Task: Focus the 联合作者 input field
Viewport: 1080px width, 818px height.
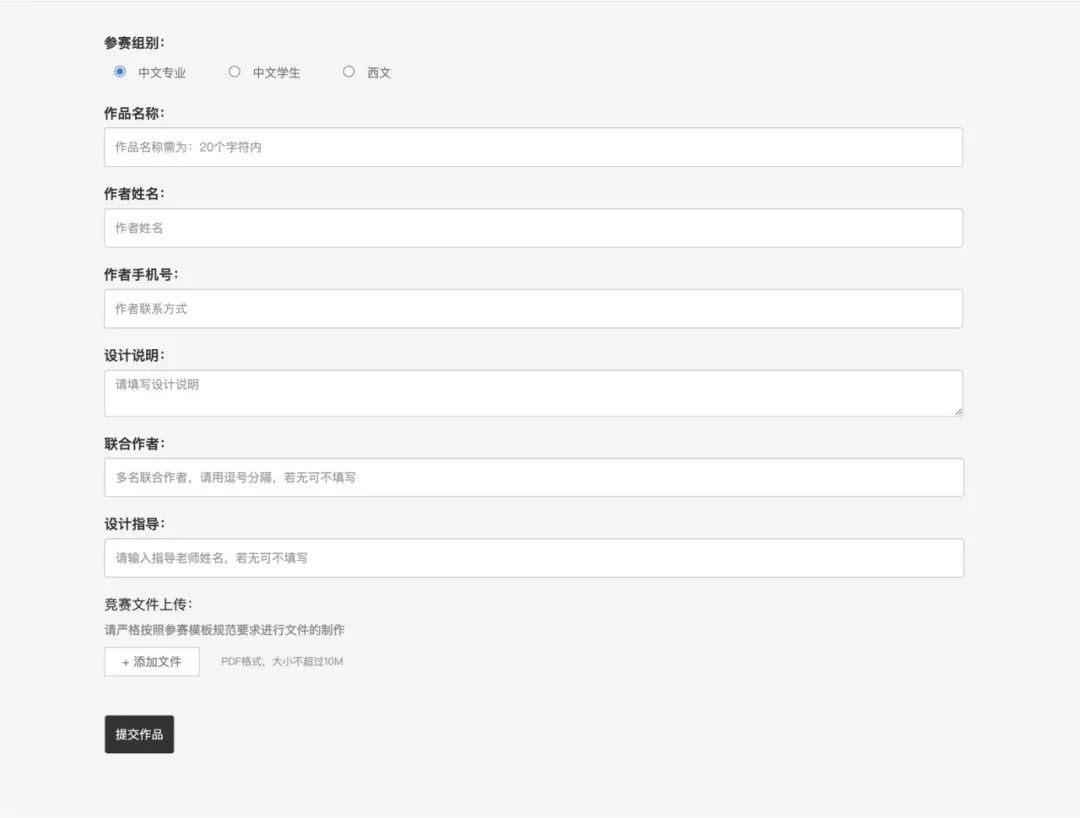Action: (x=533, y=478)
